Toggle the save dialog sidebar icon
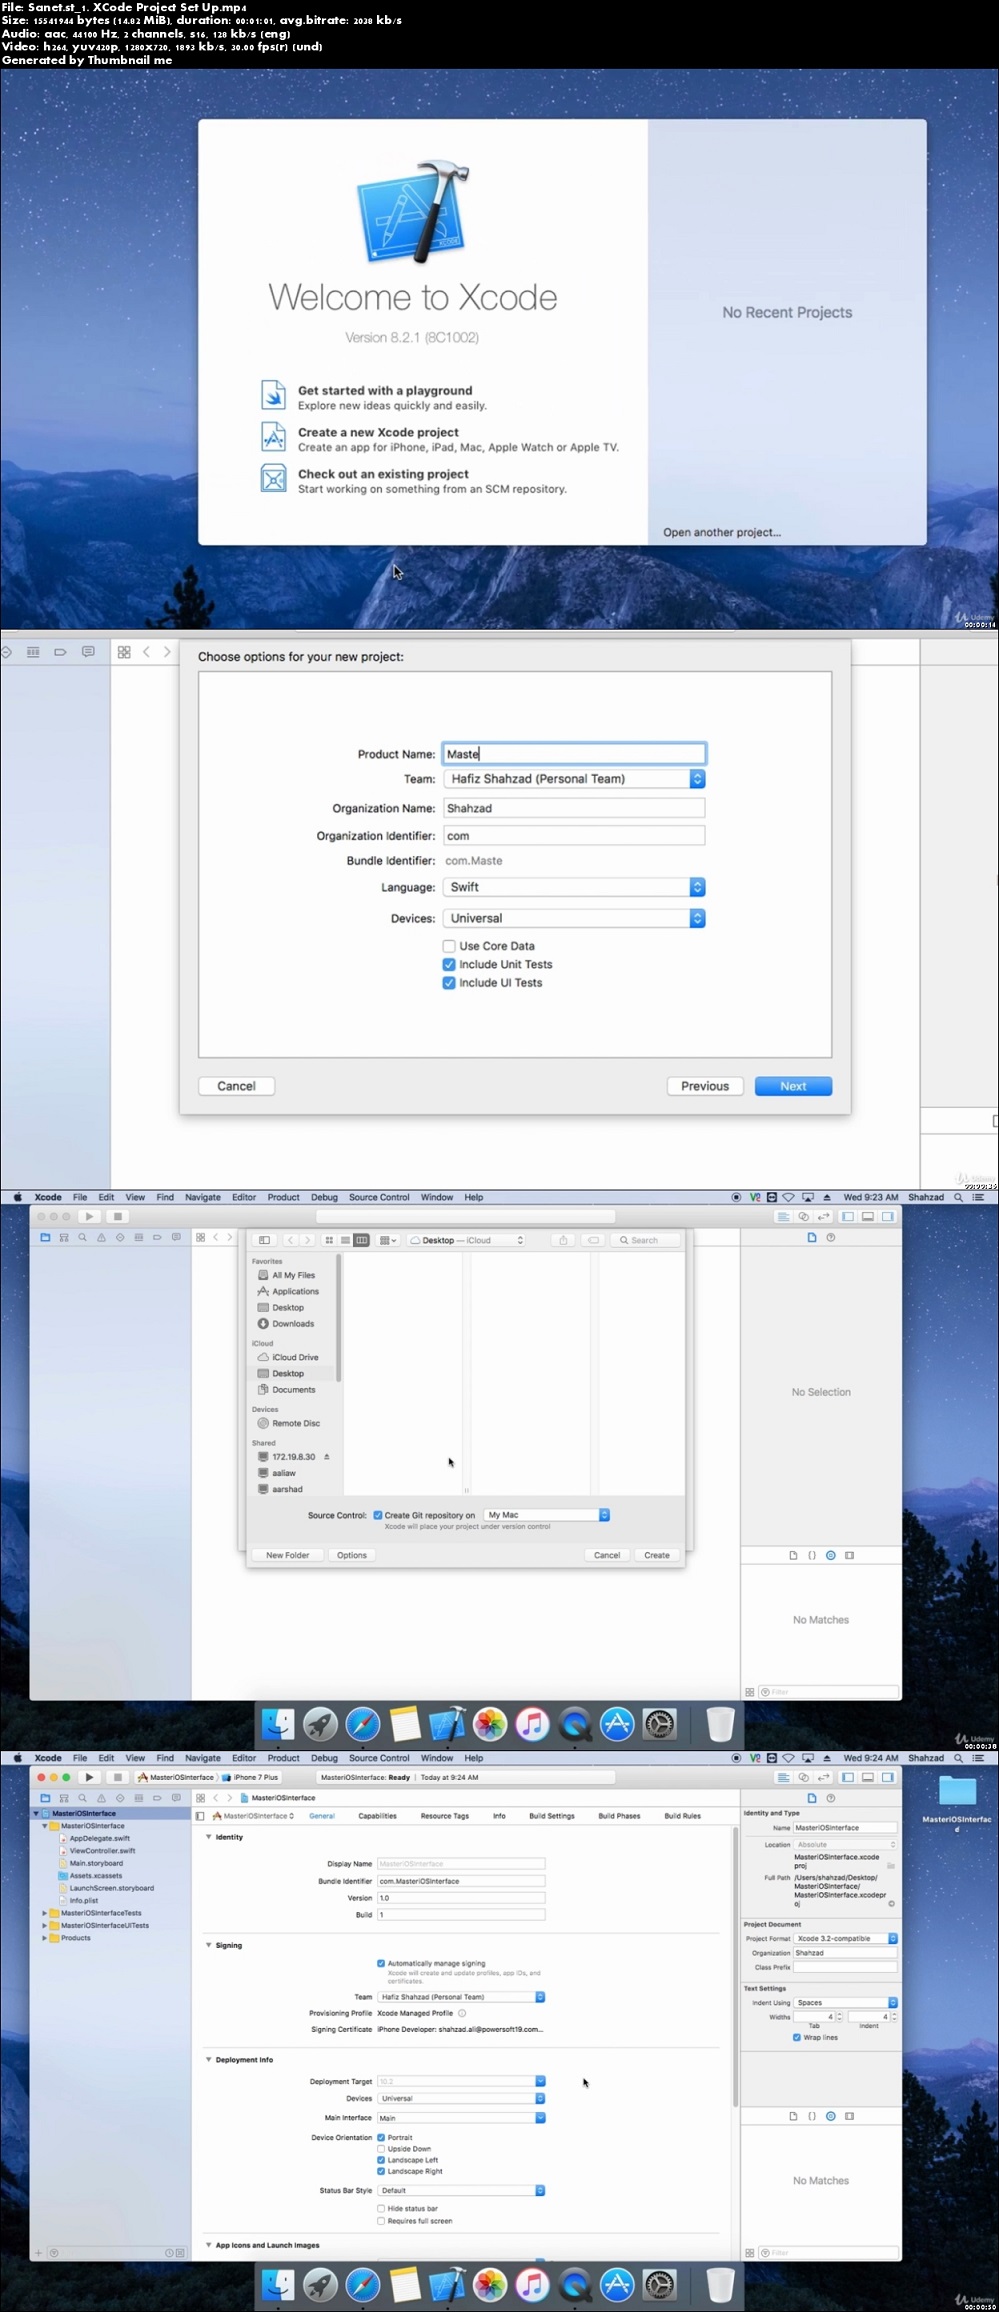Viewport: 999px width, 2312px height. [x=265, y=1240]
